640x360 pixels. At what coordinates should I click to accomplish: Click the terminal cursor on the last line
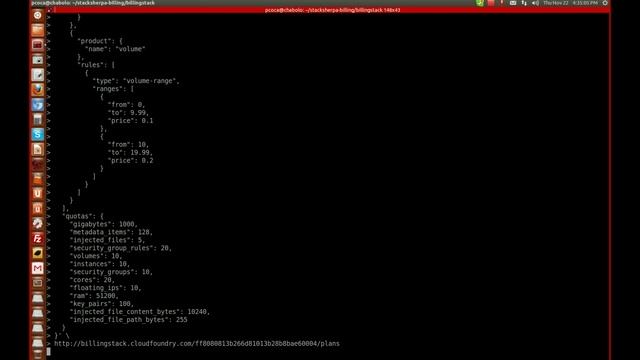pos(49,352)
